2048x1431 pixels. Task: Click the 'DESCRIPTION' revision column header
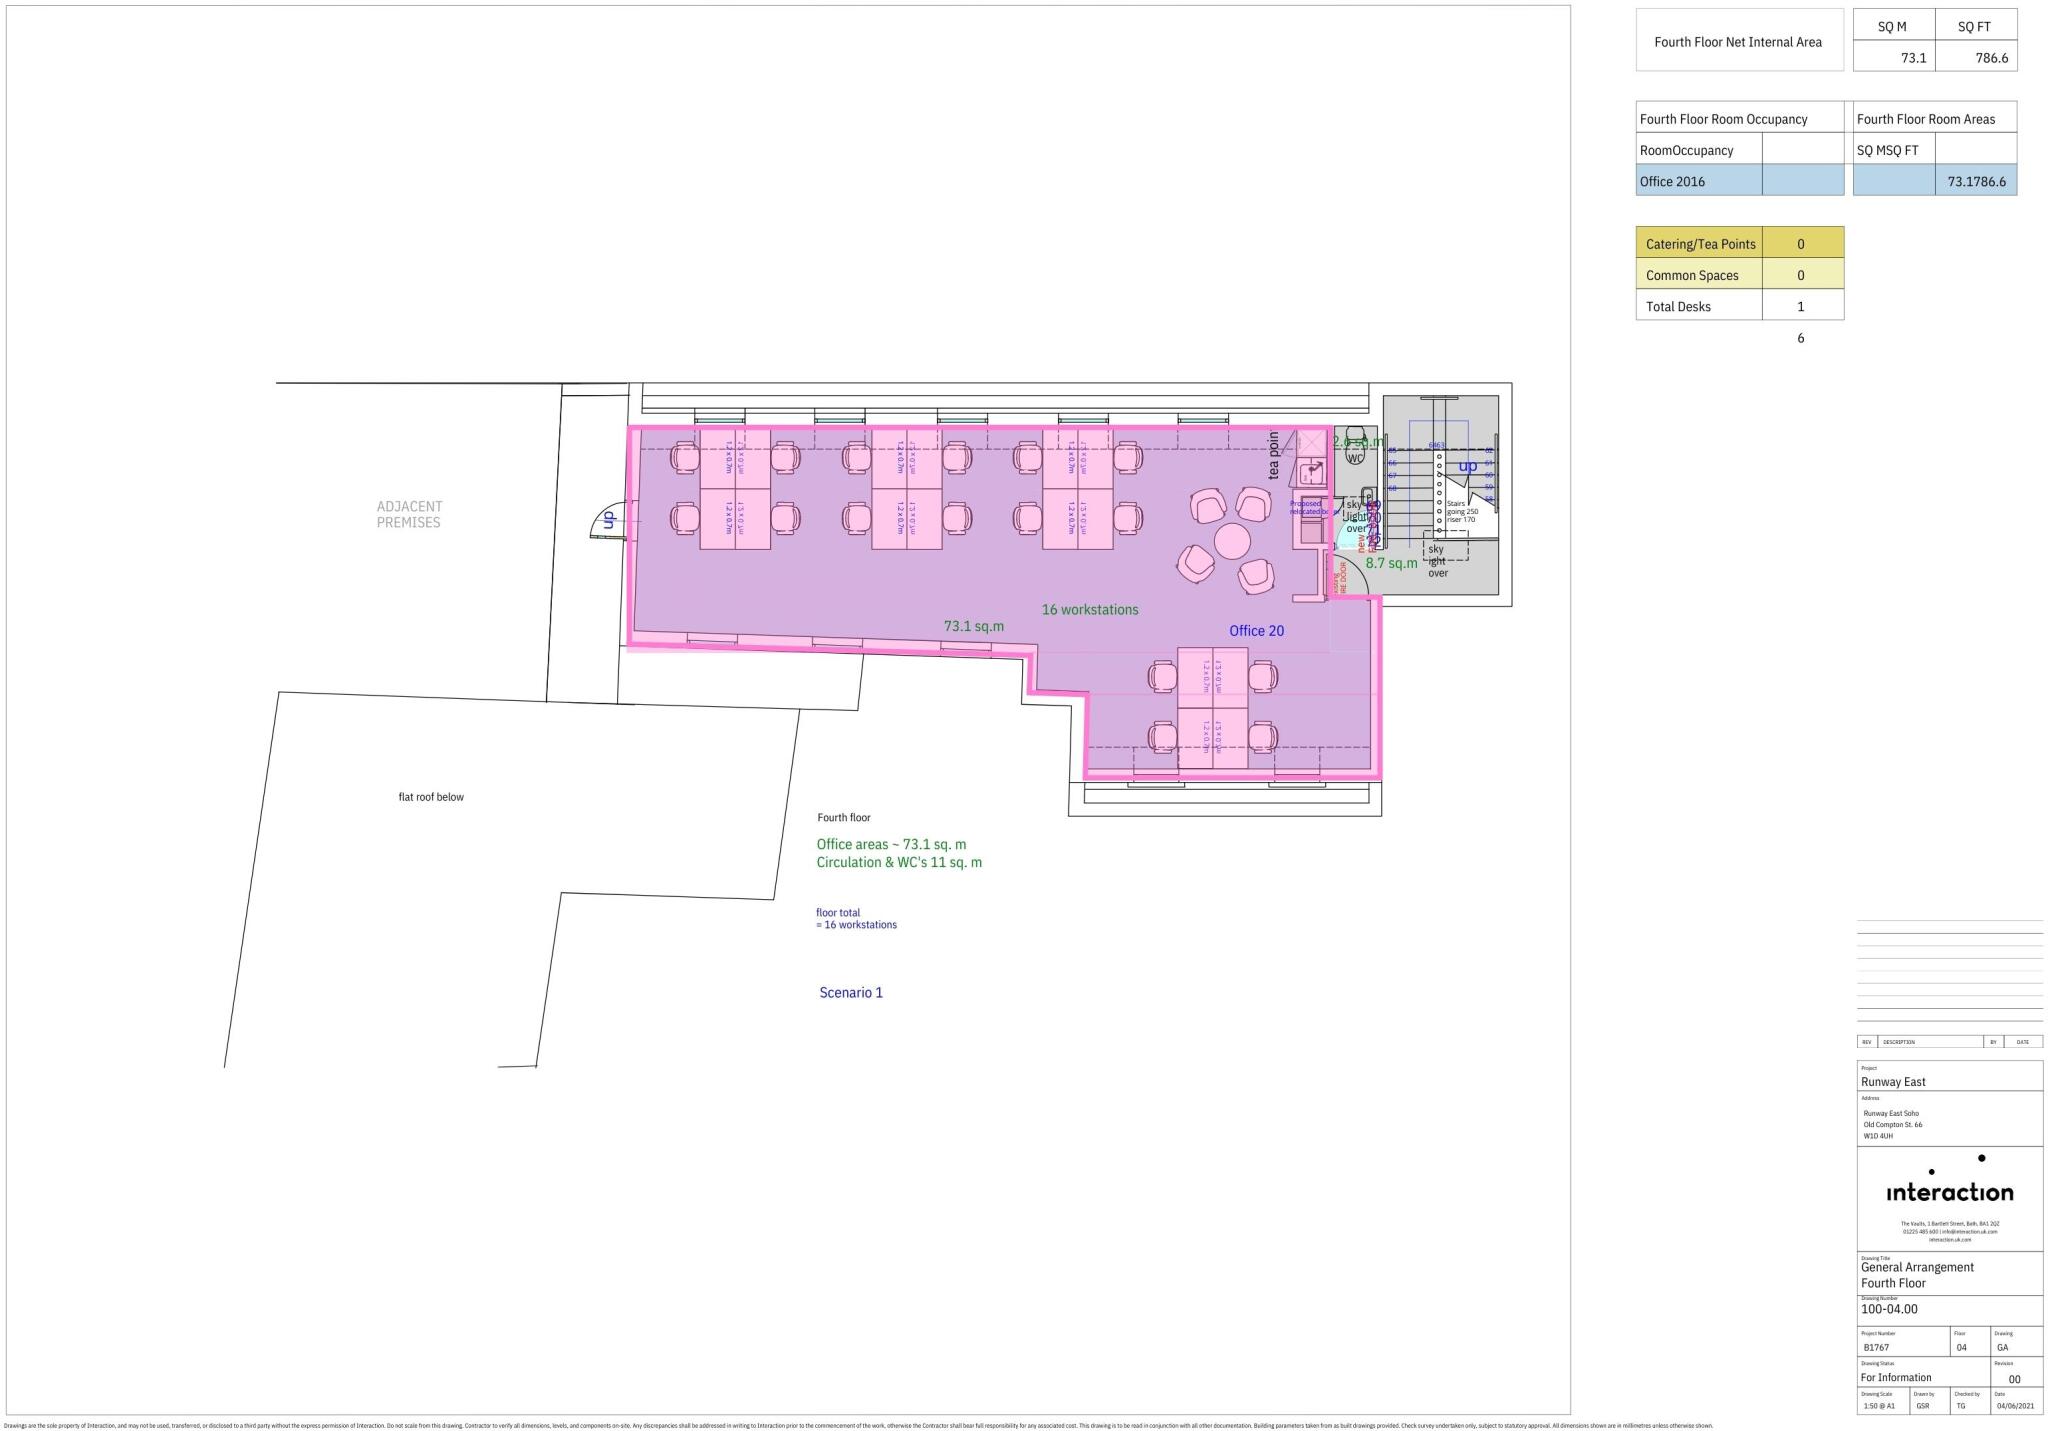pyautogui.click(x=1897, y=1041)
